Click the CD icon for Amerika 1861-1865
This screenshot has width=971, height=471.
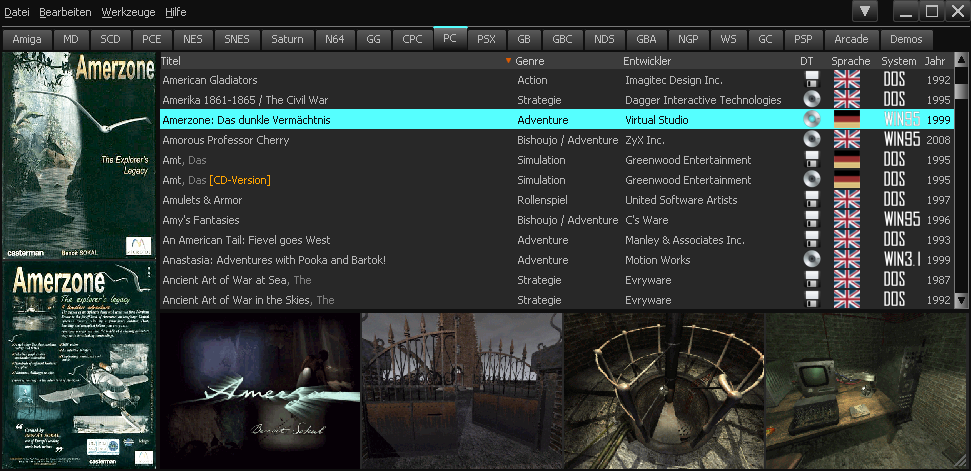click(x=811, y=100)
